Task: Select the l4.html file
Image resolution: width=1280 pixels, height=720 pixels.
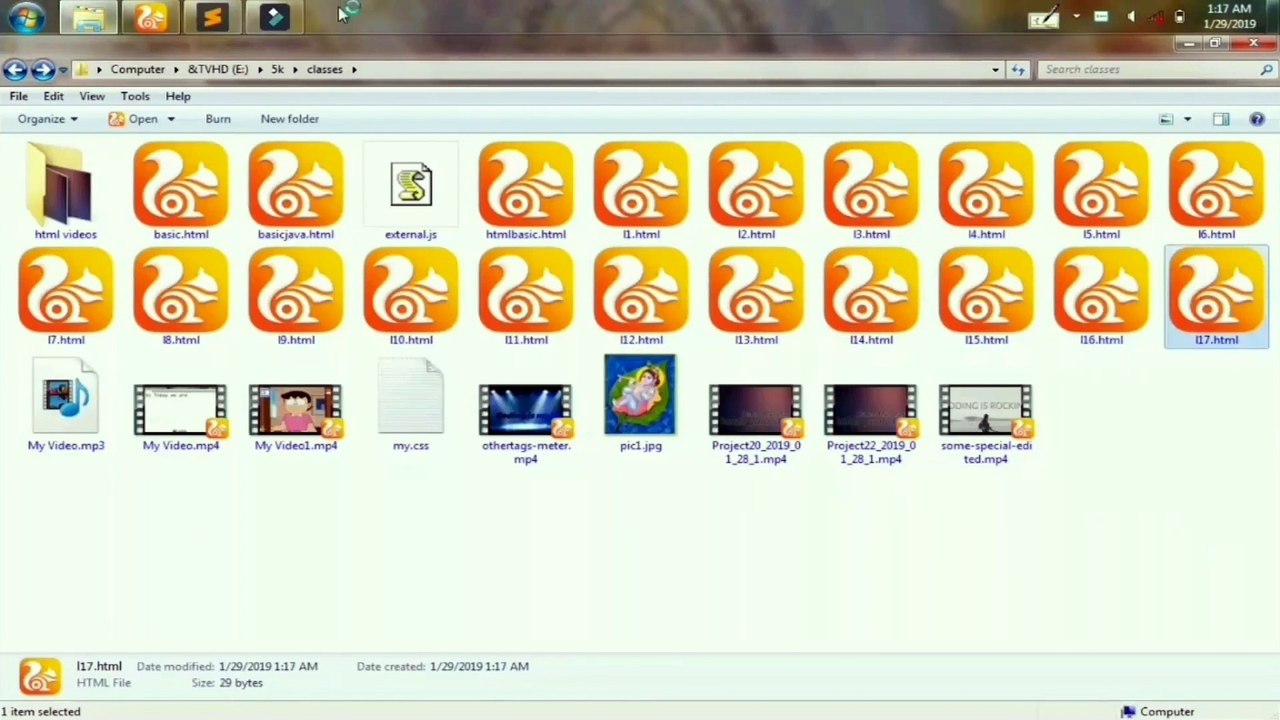Action: point(986,192)
